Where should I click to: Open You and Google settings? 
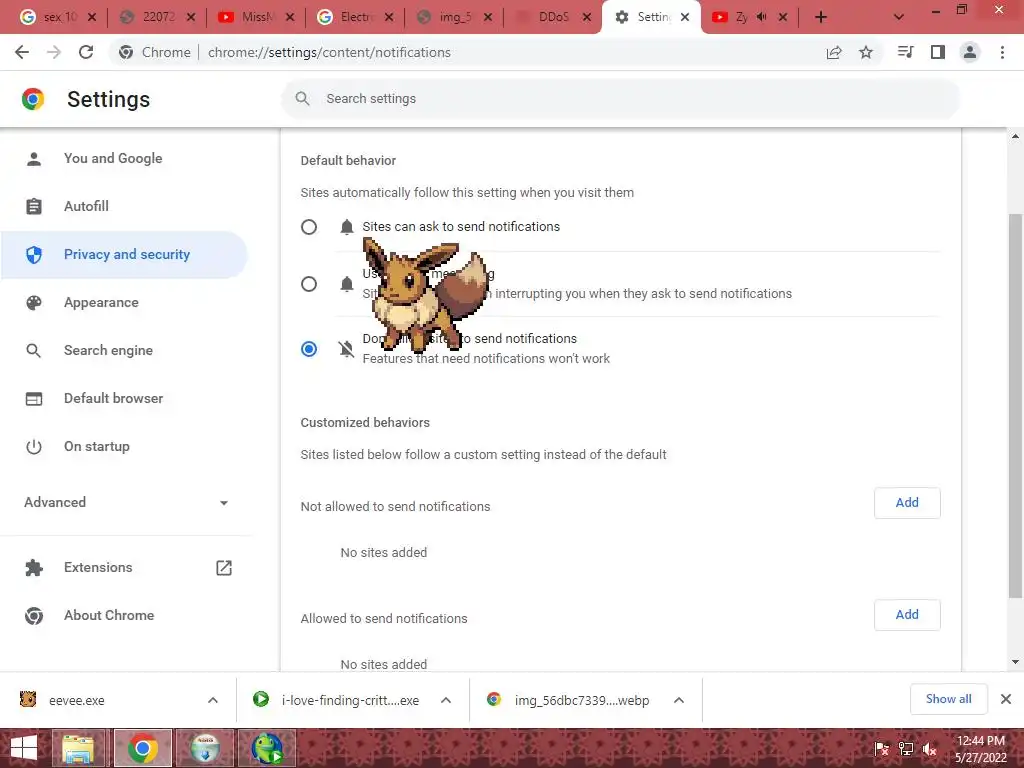[113, 158]
